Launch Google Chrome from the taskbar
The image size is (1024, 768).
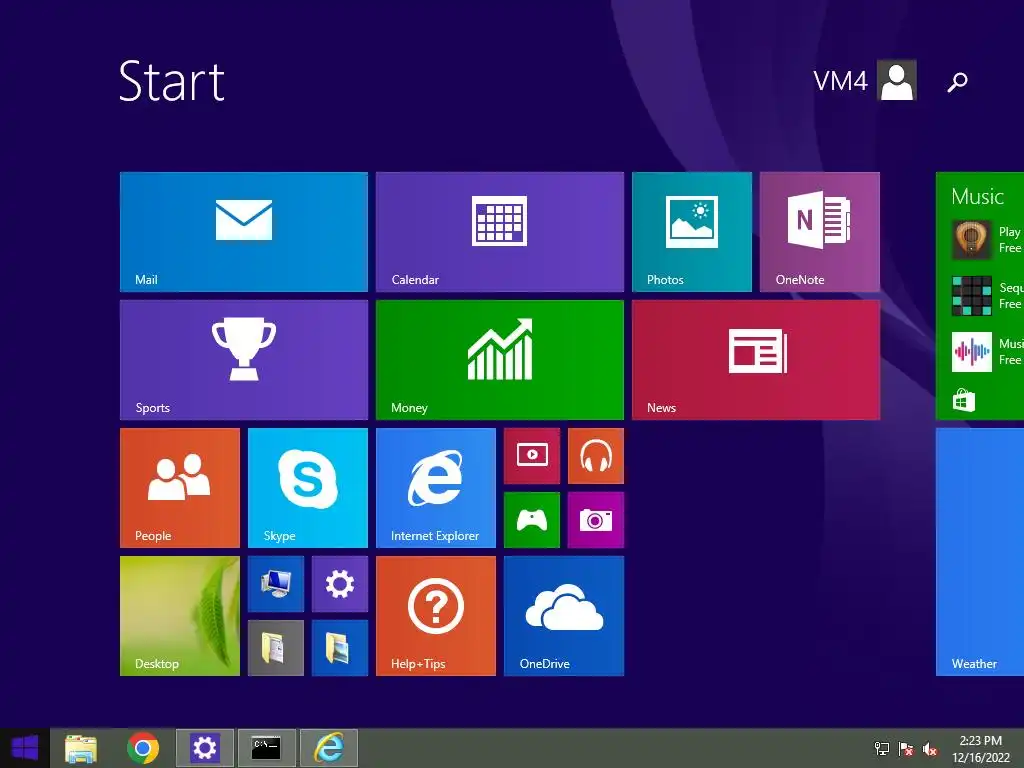143,748
